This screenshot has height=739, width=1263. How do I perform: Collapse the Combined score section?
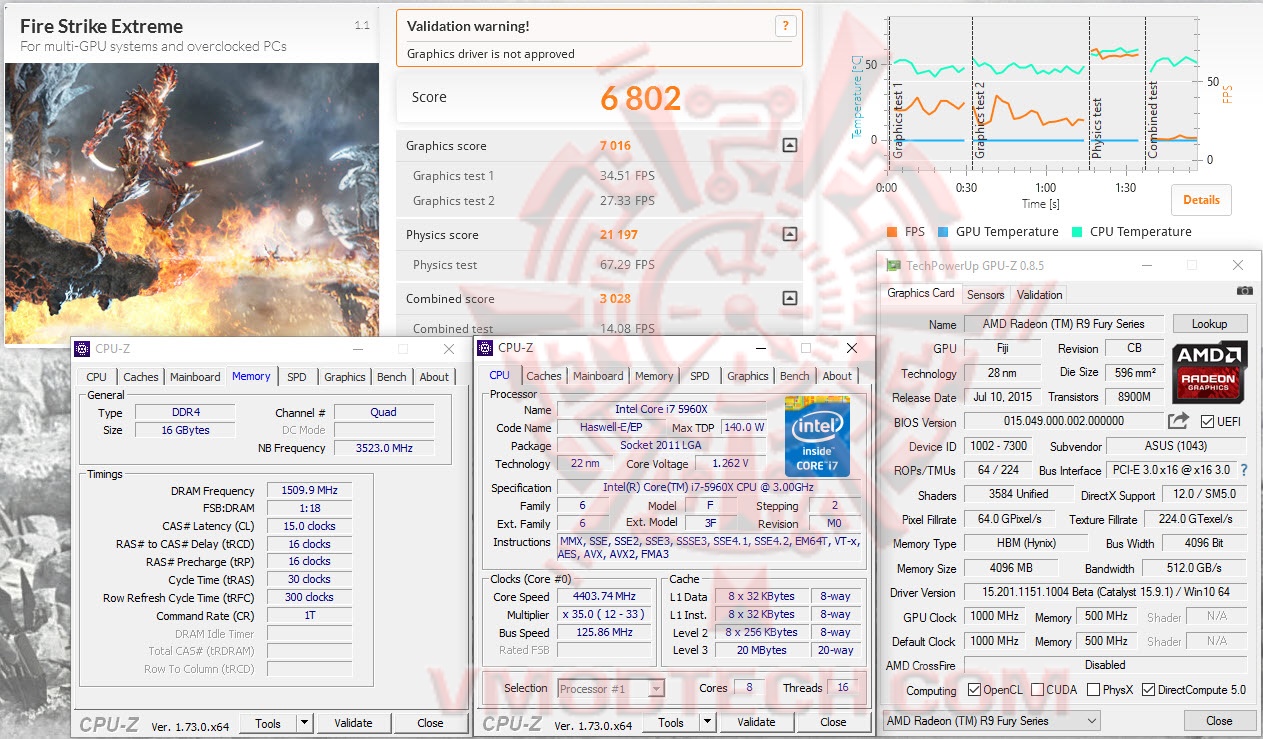(x=789, y=298)
